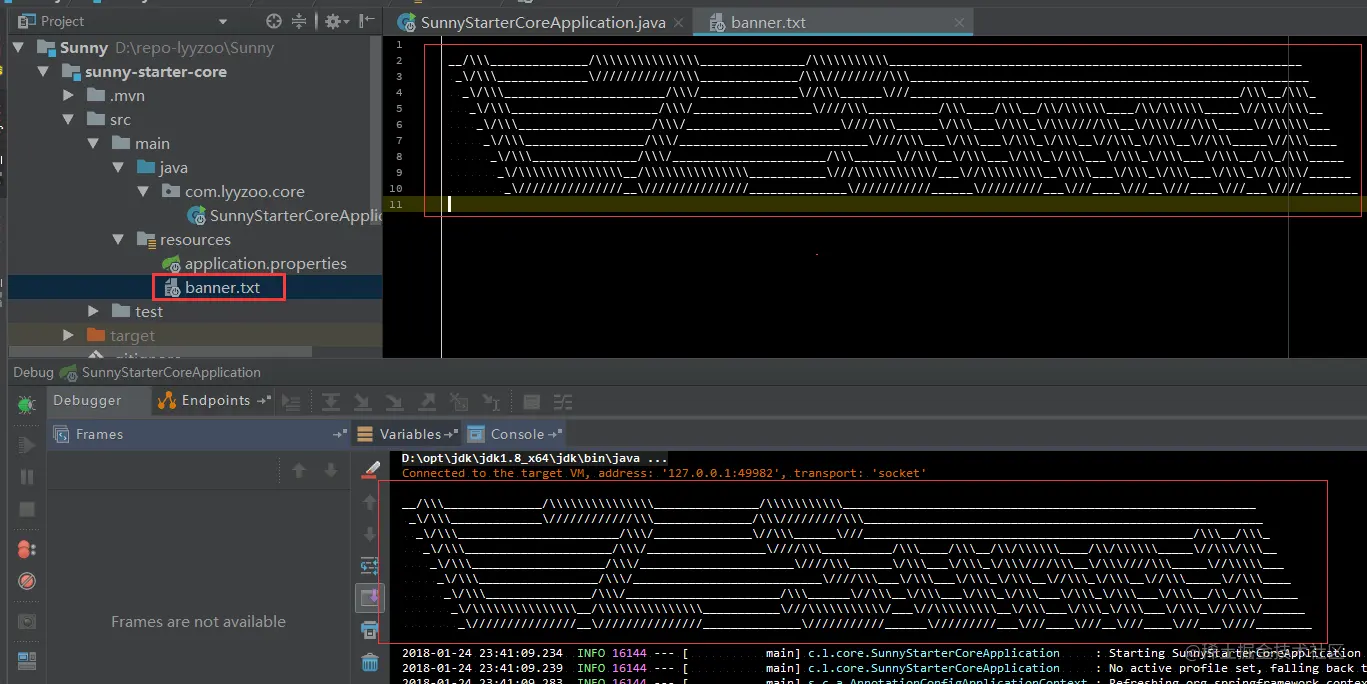
Task: Open the Variables panel tab
Action: 406,434
